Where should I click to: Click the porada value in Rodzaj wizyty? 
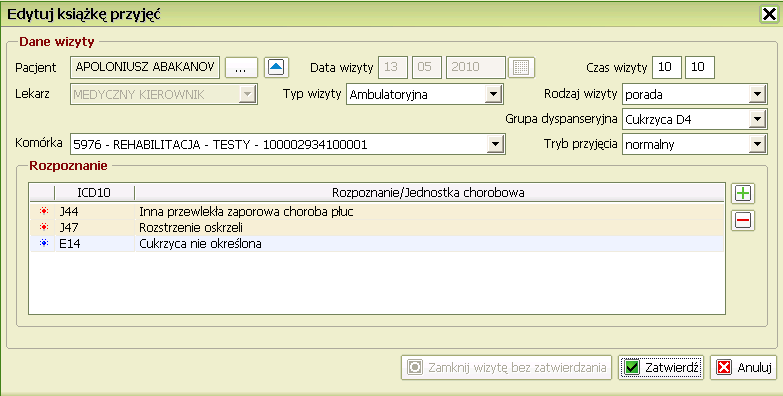click(x=644, y=94)
